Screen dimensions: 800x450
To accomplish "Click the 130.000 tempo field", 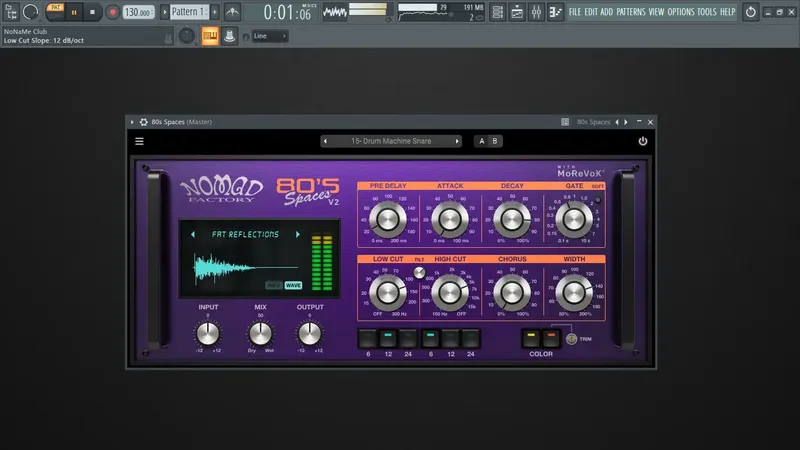I will click(138, 12).
